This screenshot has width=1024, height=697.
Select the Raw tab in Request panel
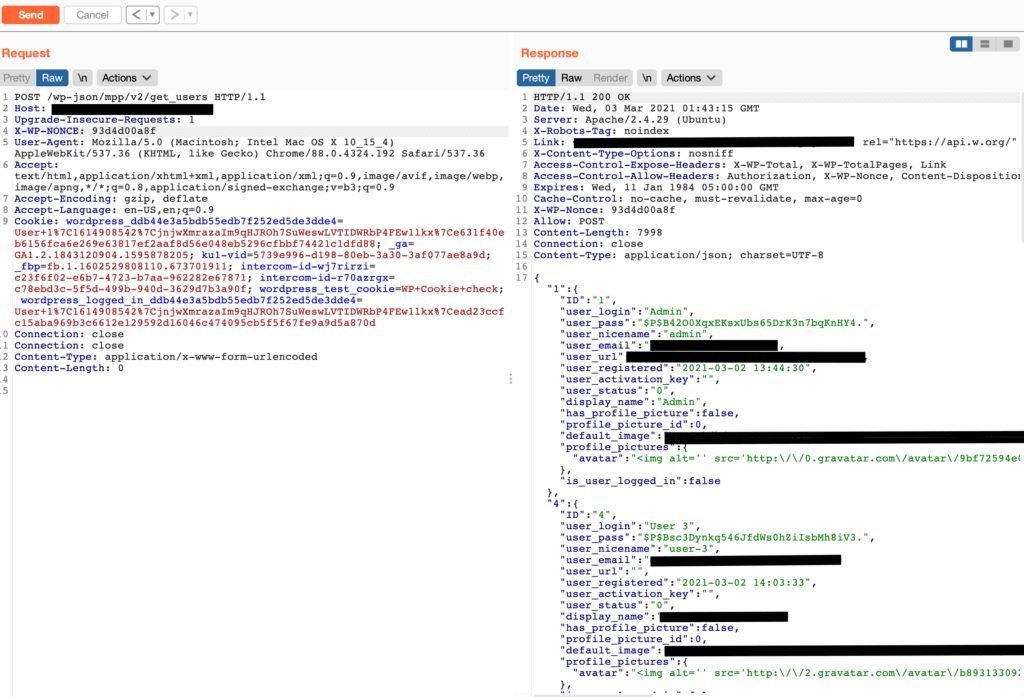coord(52,78)
